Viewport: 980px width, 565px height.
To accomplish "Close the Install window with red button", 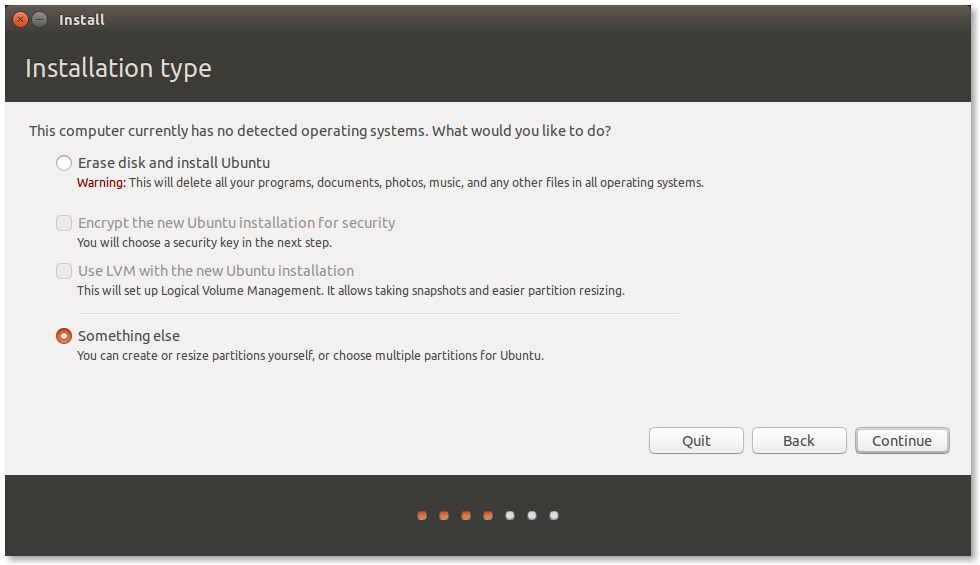I will click(20, 20).
